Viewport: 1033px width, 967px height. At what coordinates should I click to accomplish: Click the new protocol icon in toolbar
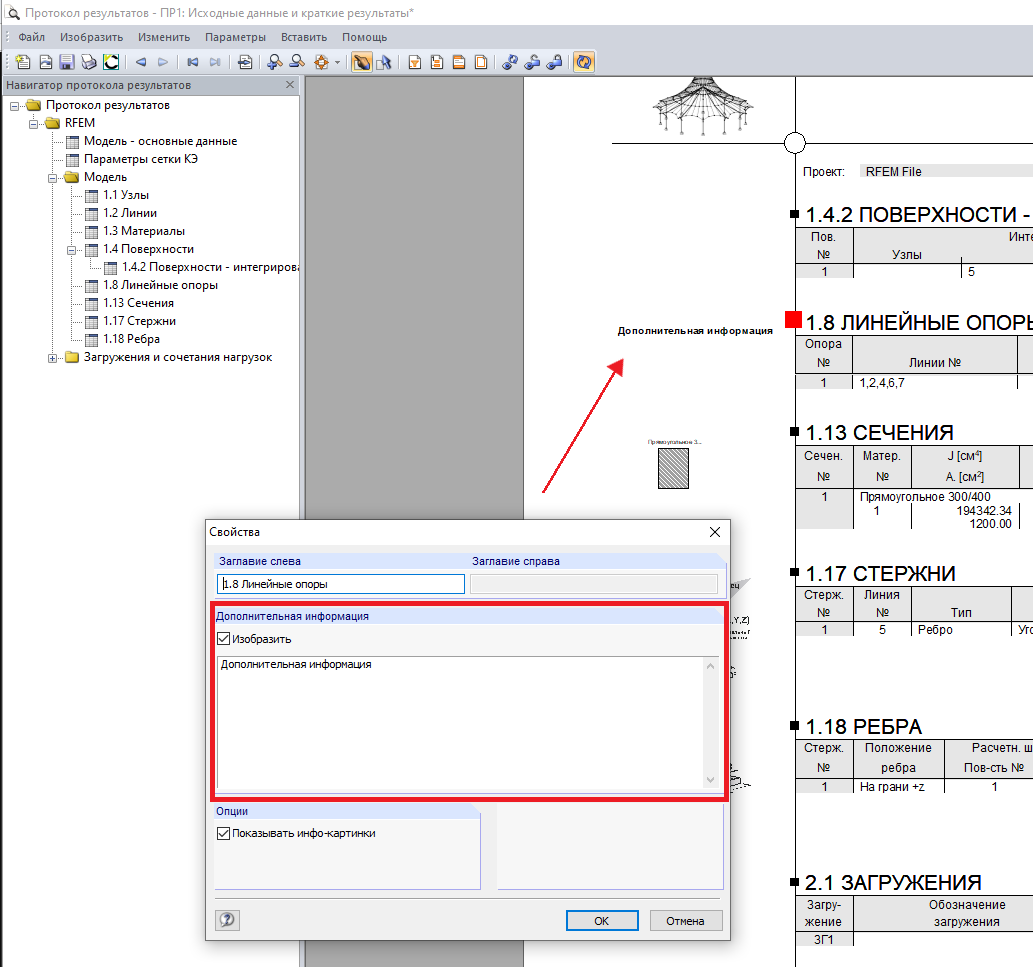coord(23,62)
